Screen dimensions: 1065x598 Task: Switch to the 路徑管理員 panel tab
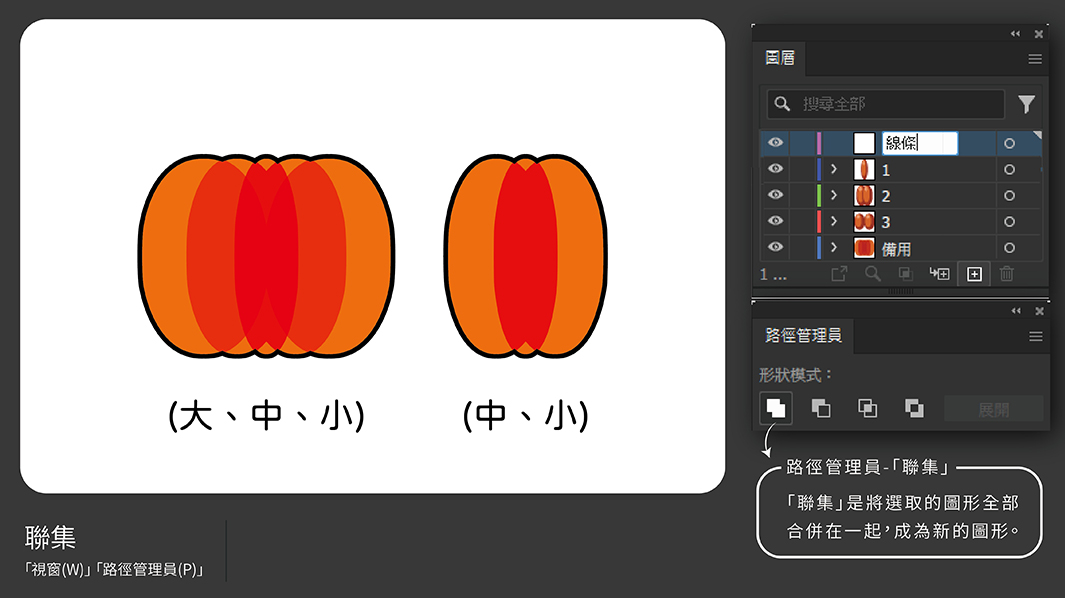coord(803,336)
